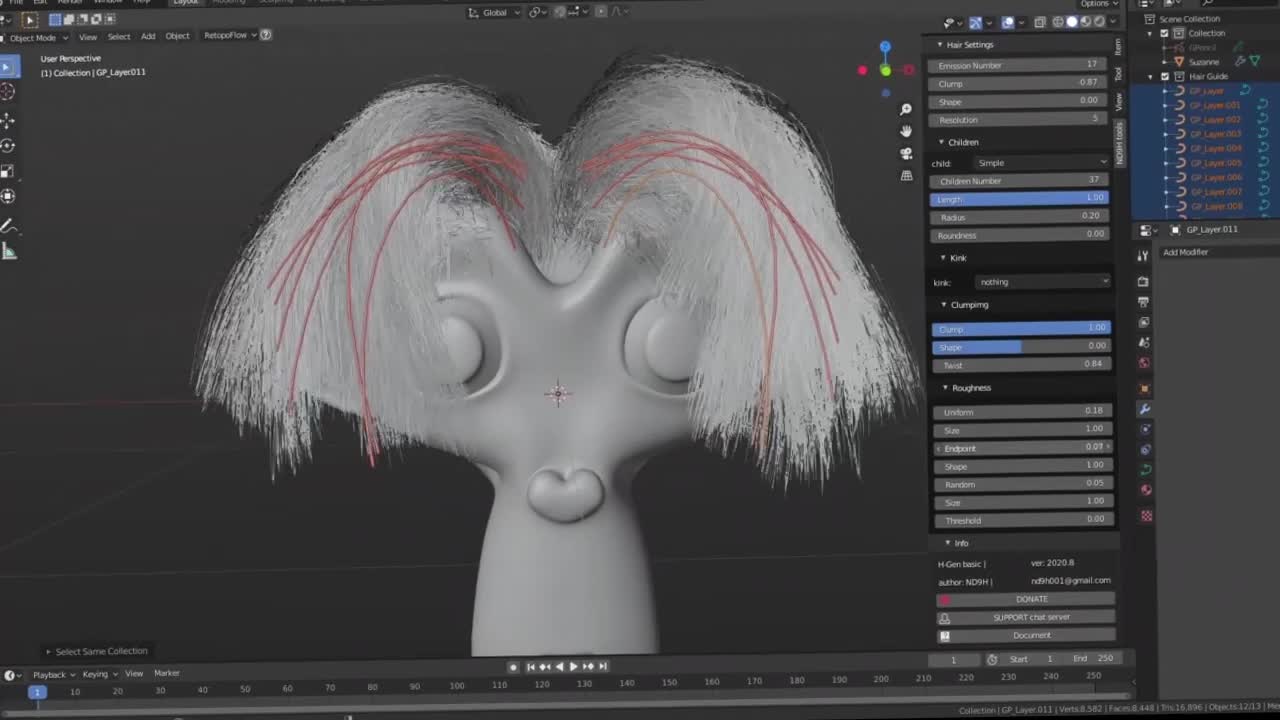
Task: Toggle Collection checkbox in outliner
Action: [1164, 33]
